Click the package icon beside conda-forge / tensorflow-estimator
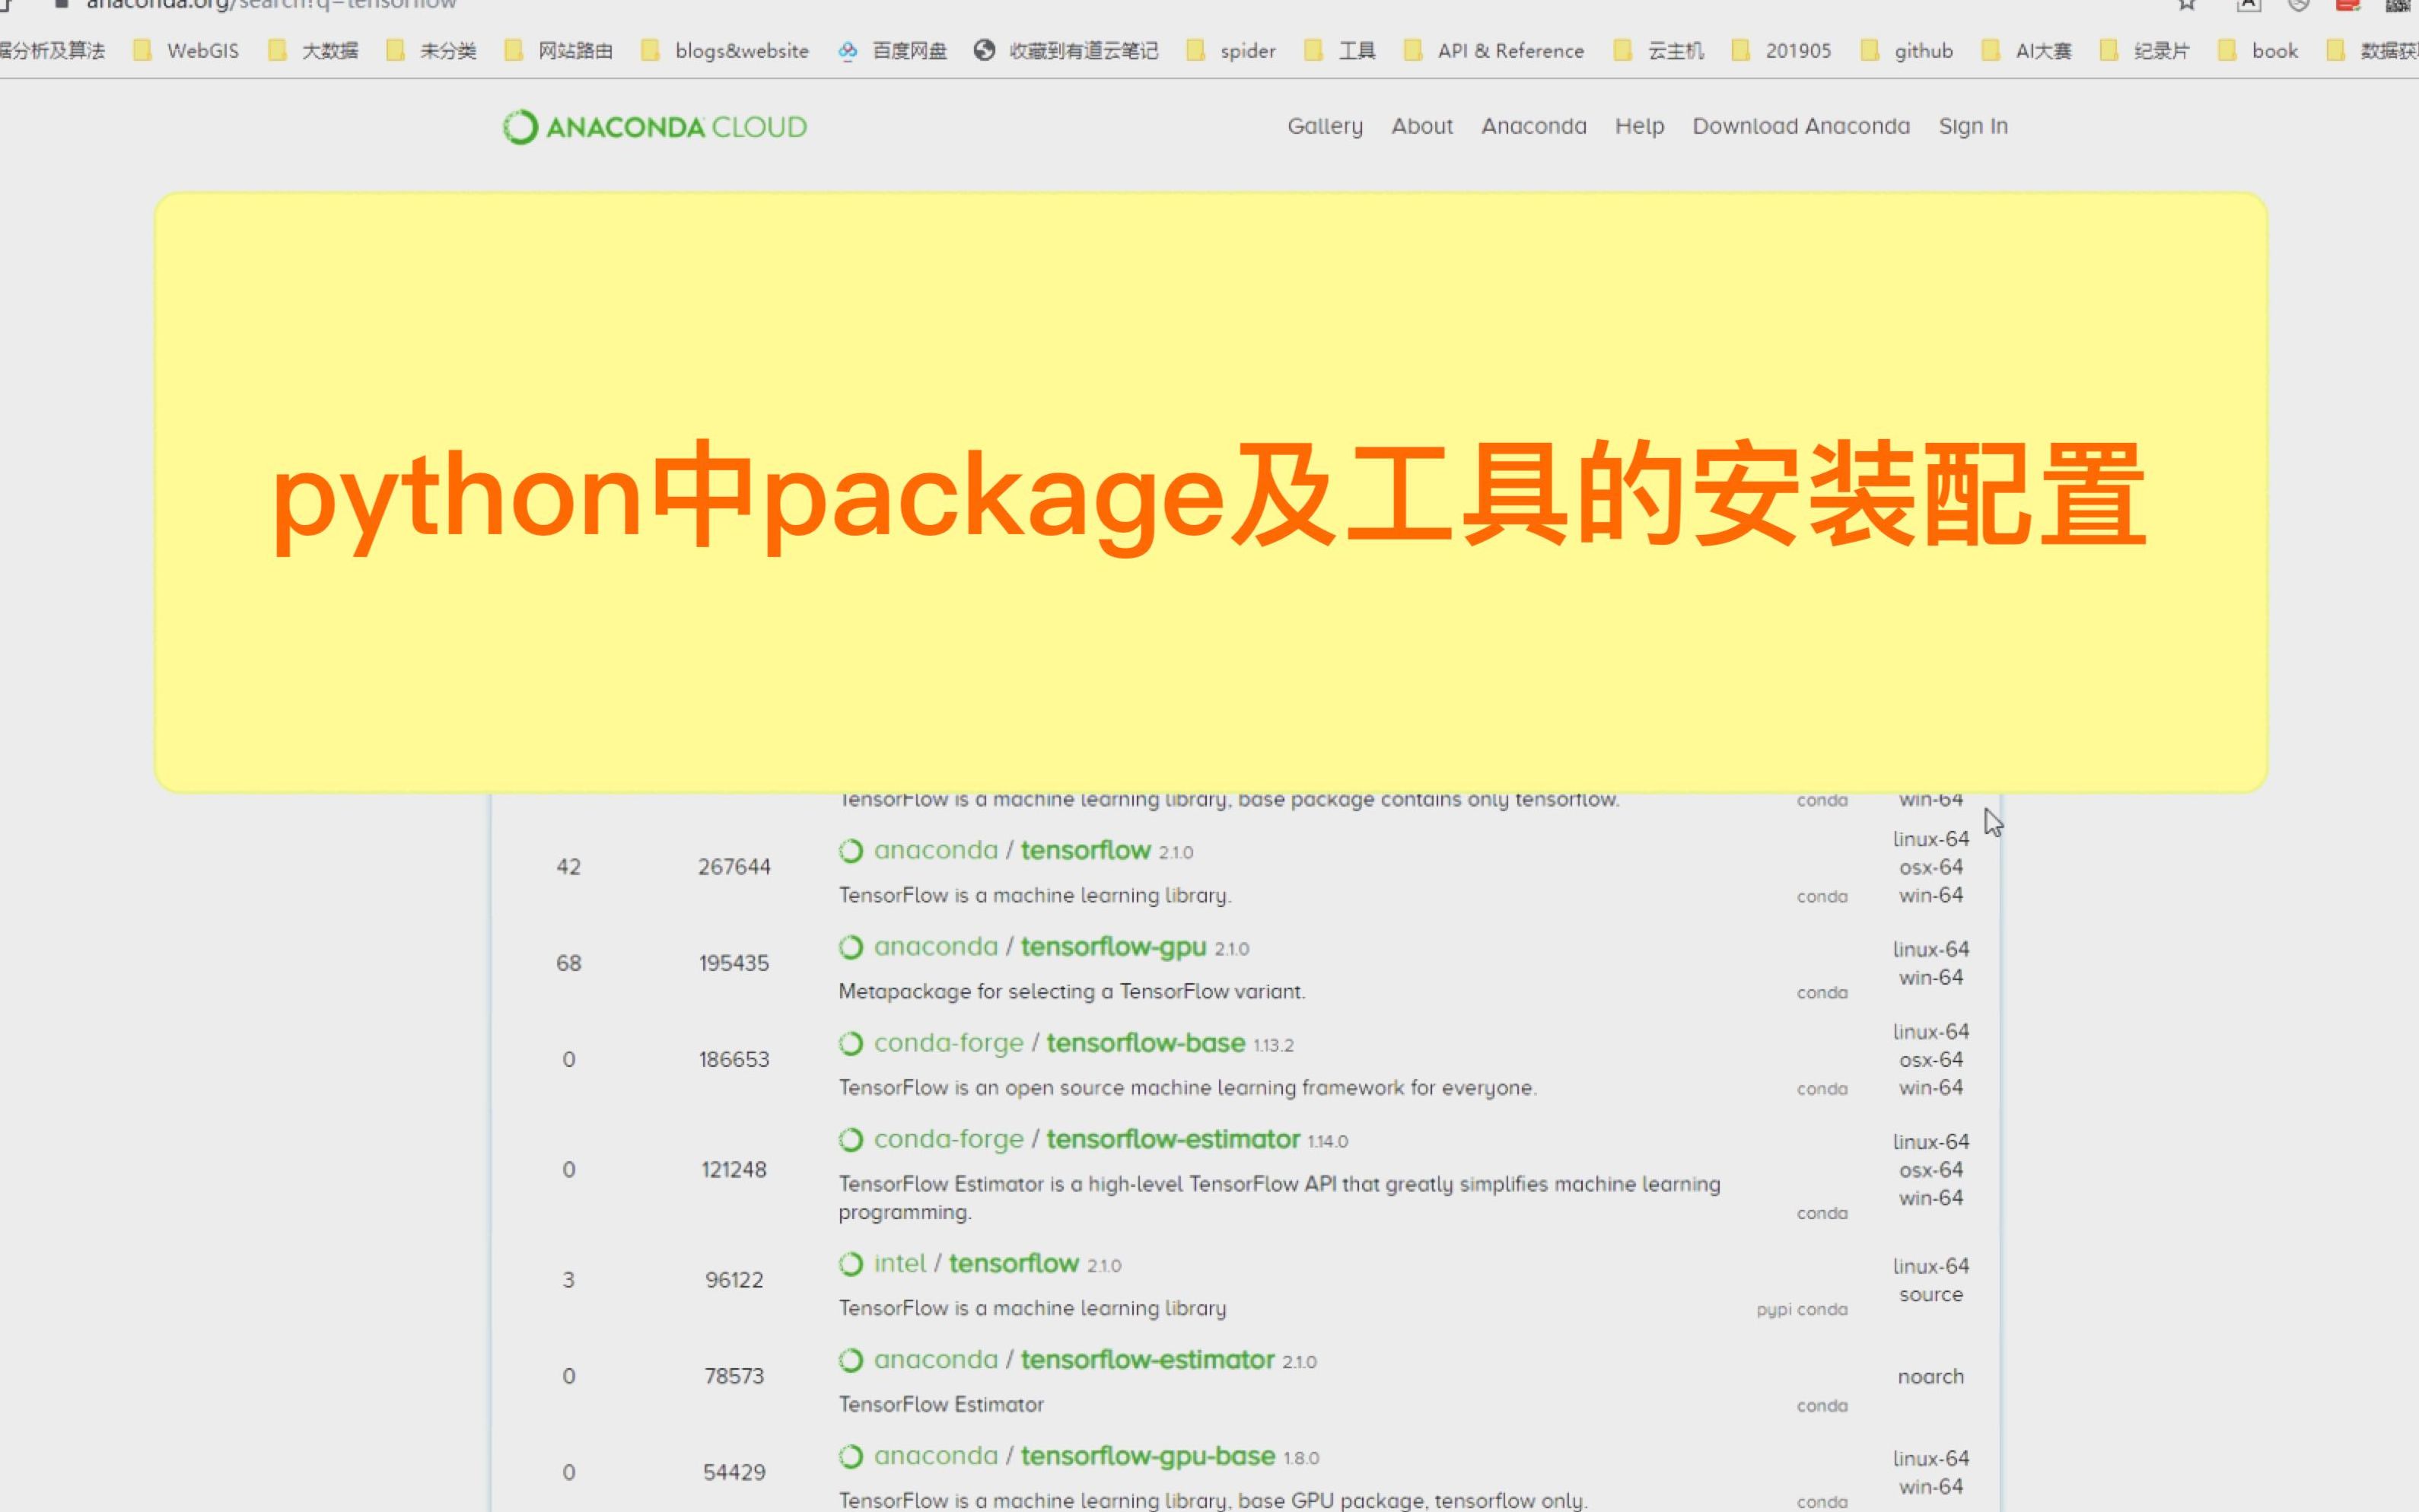 [851, 1139]
